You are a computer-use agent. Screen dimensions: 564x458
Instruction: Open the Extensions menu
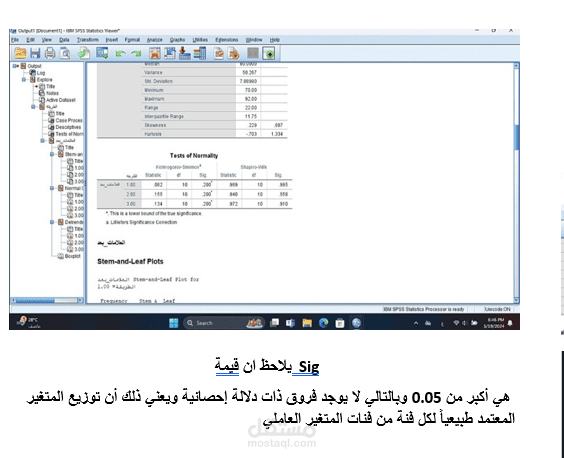(x=227, y=40)
